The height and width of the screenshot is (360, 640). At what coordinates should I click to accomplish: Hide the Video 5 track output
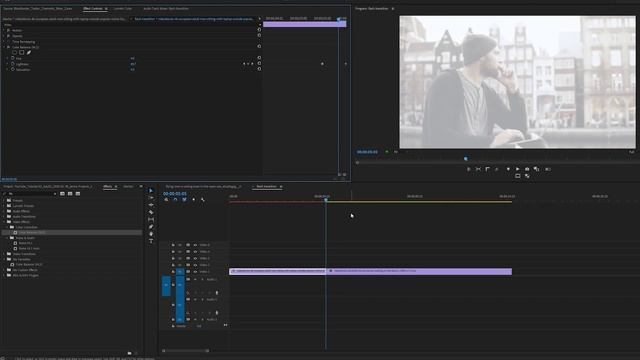coord(195,245)
